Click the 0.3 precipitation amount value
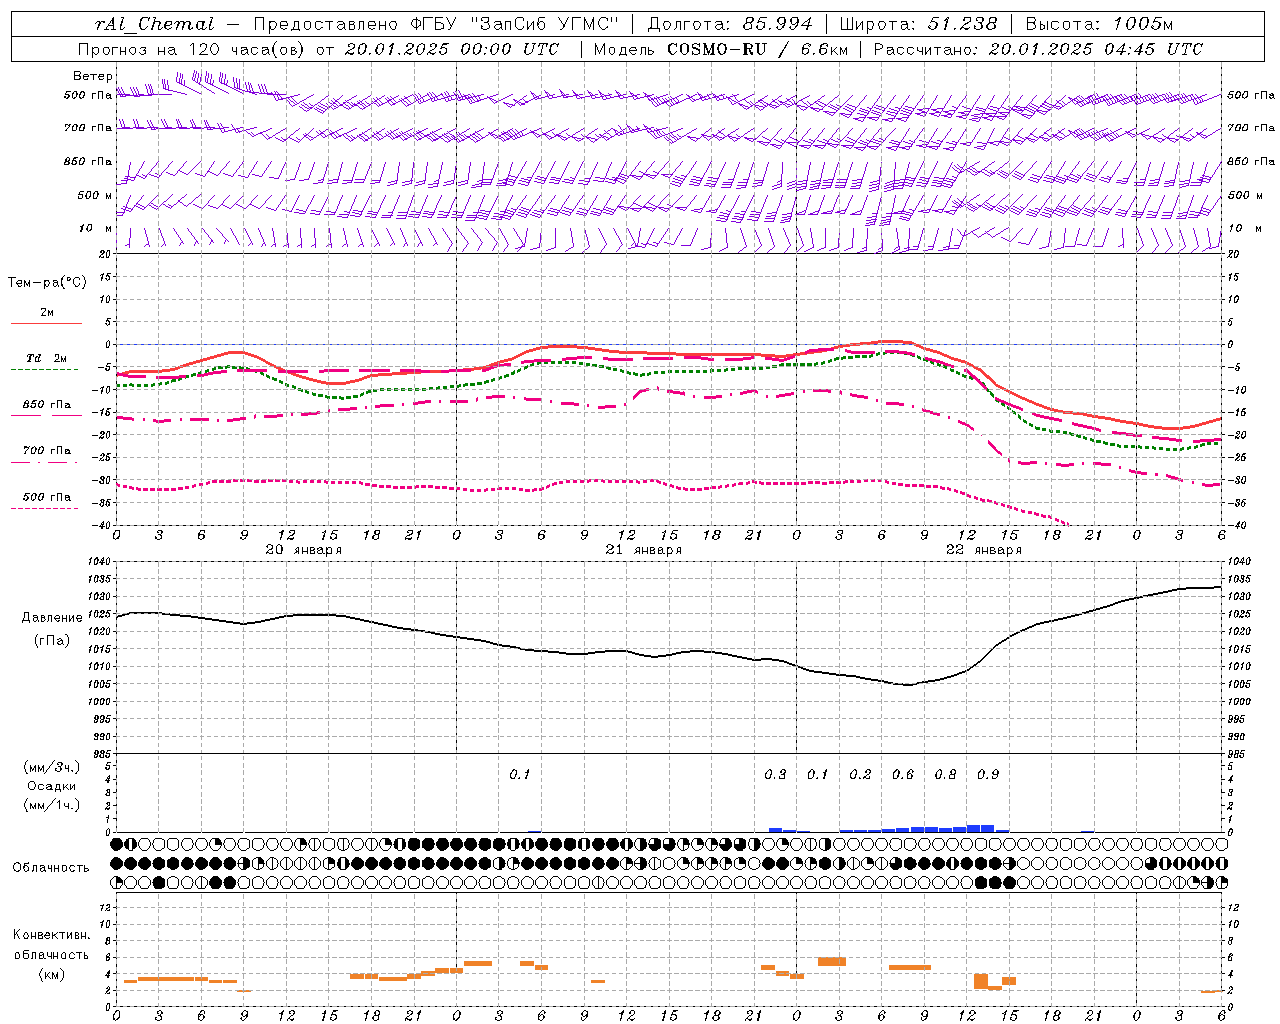Viewport: 1280px width, 1024px height. [x=775, y=775]
